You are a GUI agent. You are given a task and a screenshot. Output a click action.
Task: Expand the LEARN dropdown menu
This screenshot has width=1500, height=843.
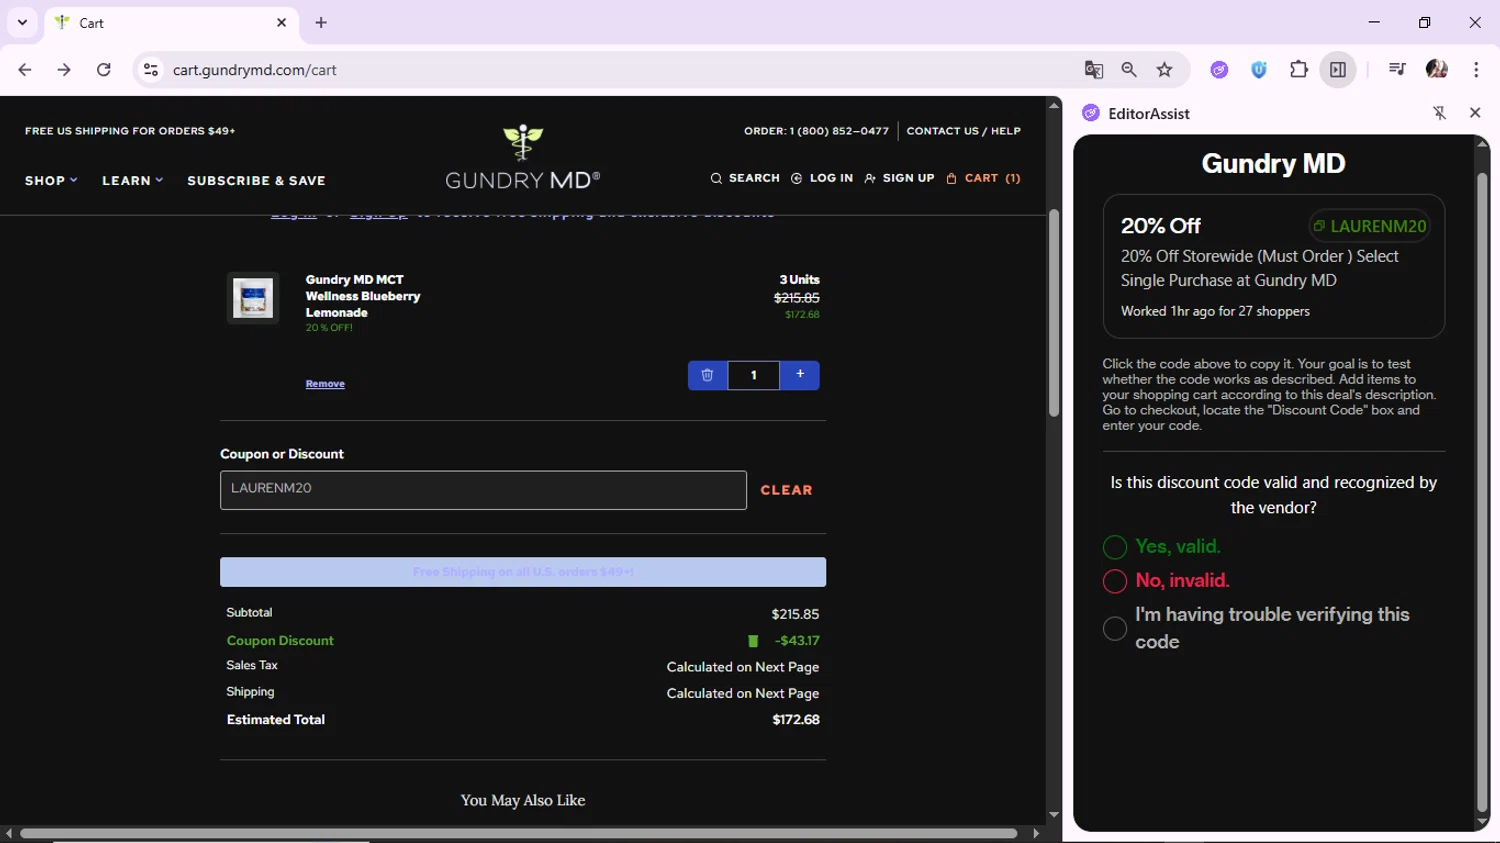pos(132,181)
